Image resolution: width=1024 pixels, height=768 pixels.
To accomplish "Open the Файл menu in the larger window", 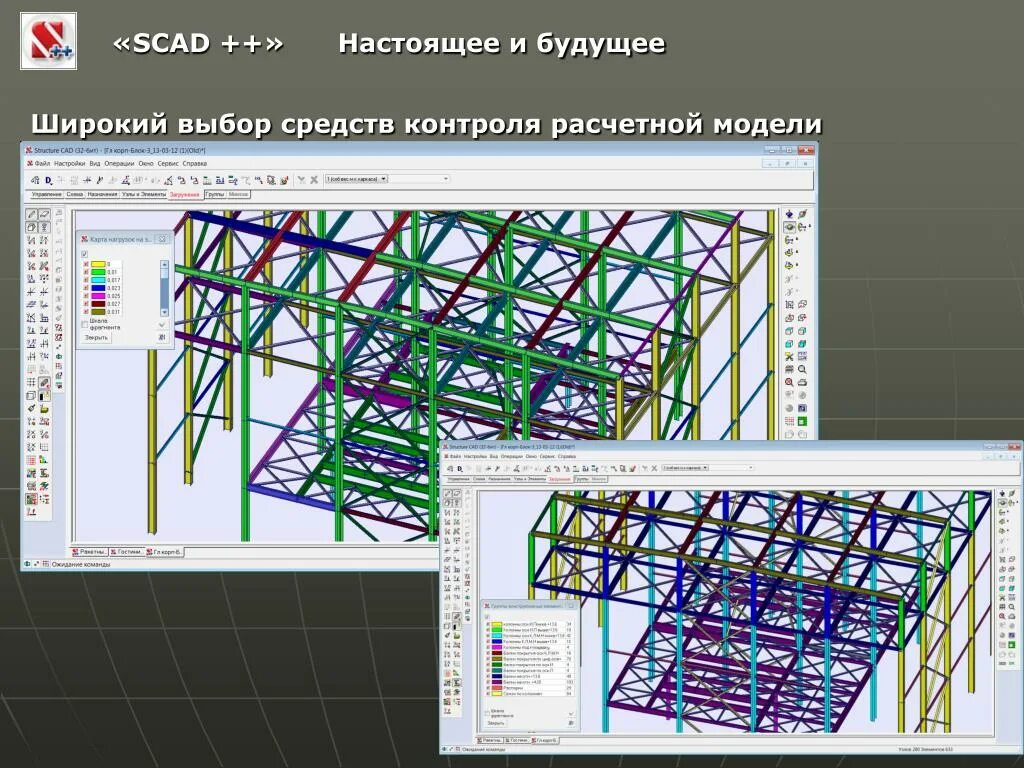I will (x=42, y=163).
